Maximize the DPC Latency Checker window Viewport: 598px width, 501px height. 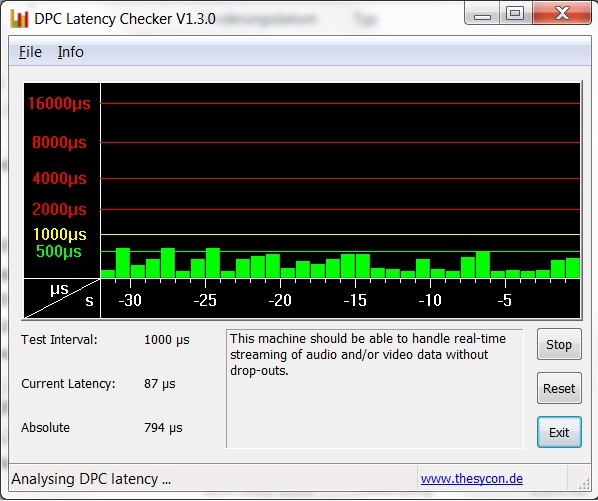(515, 14)
